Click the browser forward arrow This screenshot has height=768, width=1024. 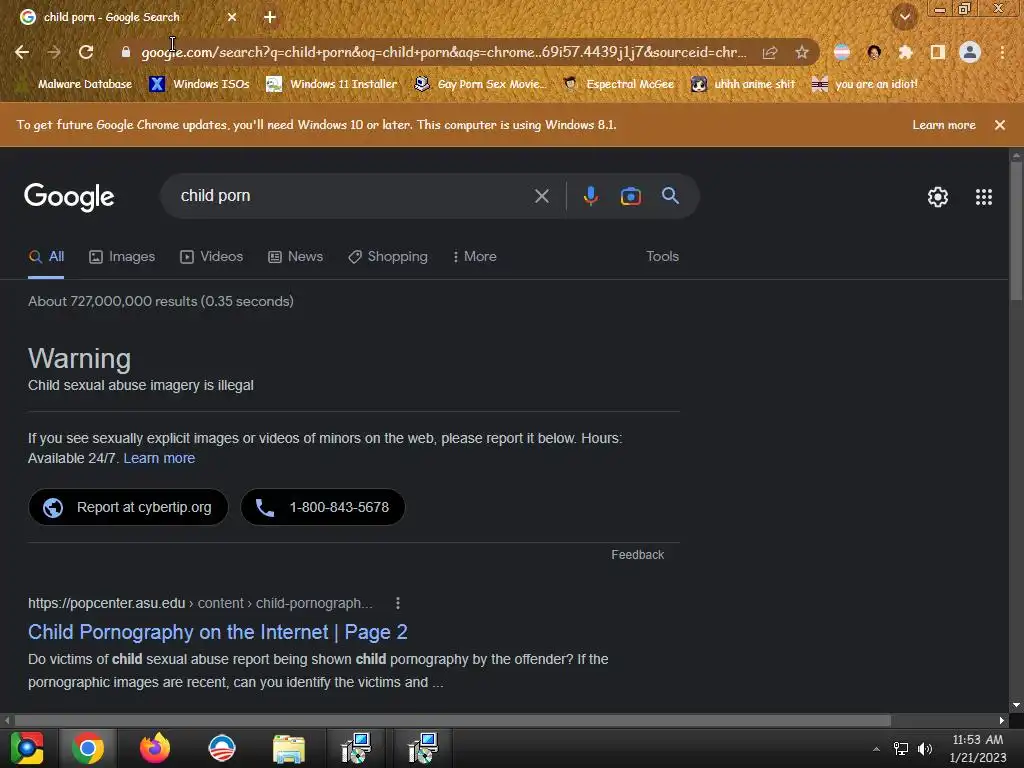click(x=54, y=52)
